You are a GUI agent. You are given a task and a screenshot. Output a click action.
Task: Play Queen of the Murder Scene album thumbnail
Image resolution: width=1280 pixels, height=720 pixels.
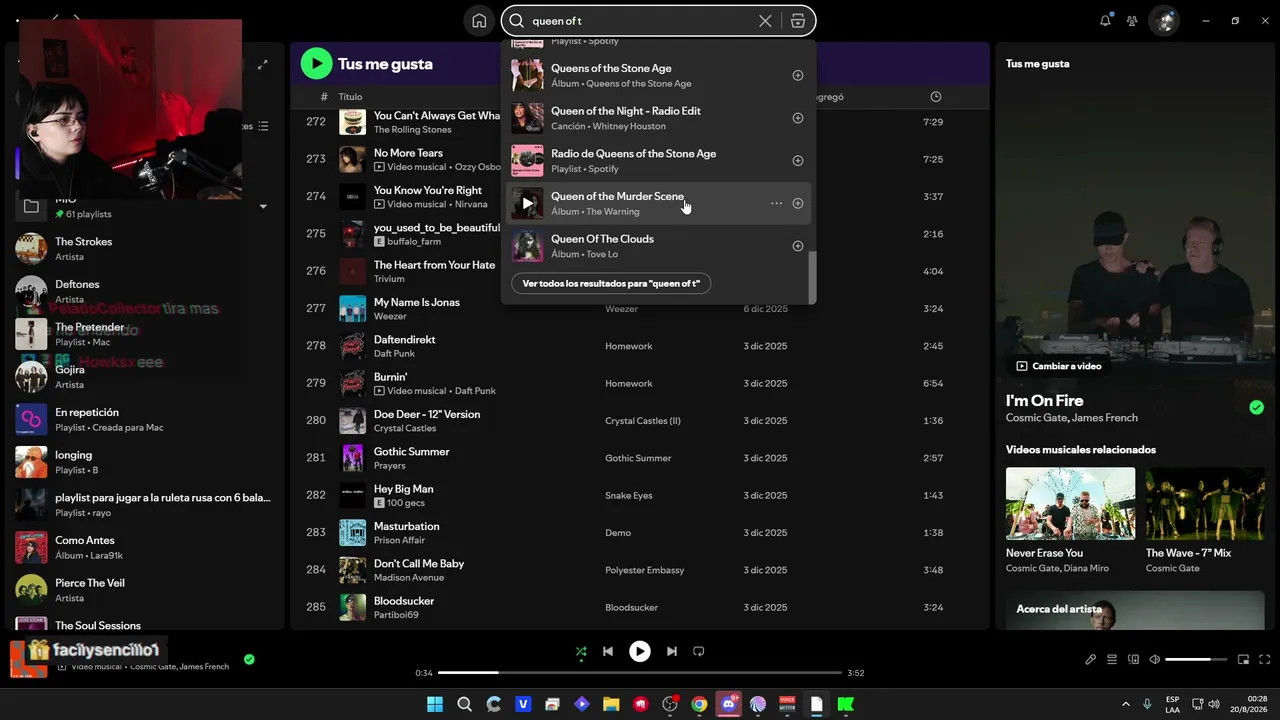527,204
